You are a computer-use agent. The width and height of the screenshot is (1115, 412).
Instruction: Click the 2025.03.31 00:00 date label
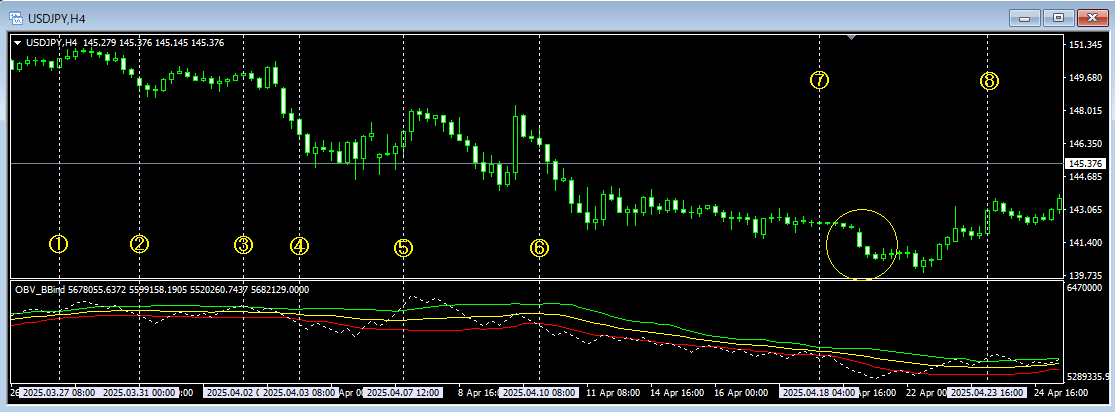[x=139, y=392]
